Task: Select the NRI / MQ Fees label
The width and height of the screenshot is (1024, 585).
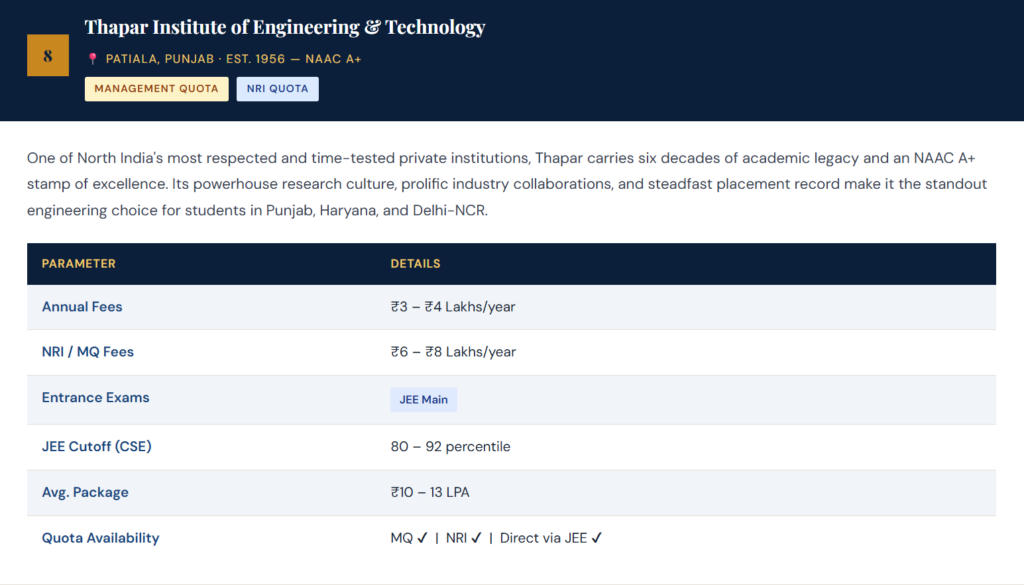Action: point(88,352)
